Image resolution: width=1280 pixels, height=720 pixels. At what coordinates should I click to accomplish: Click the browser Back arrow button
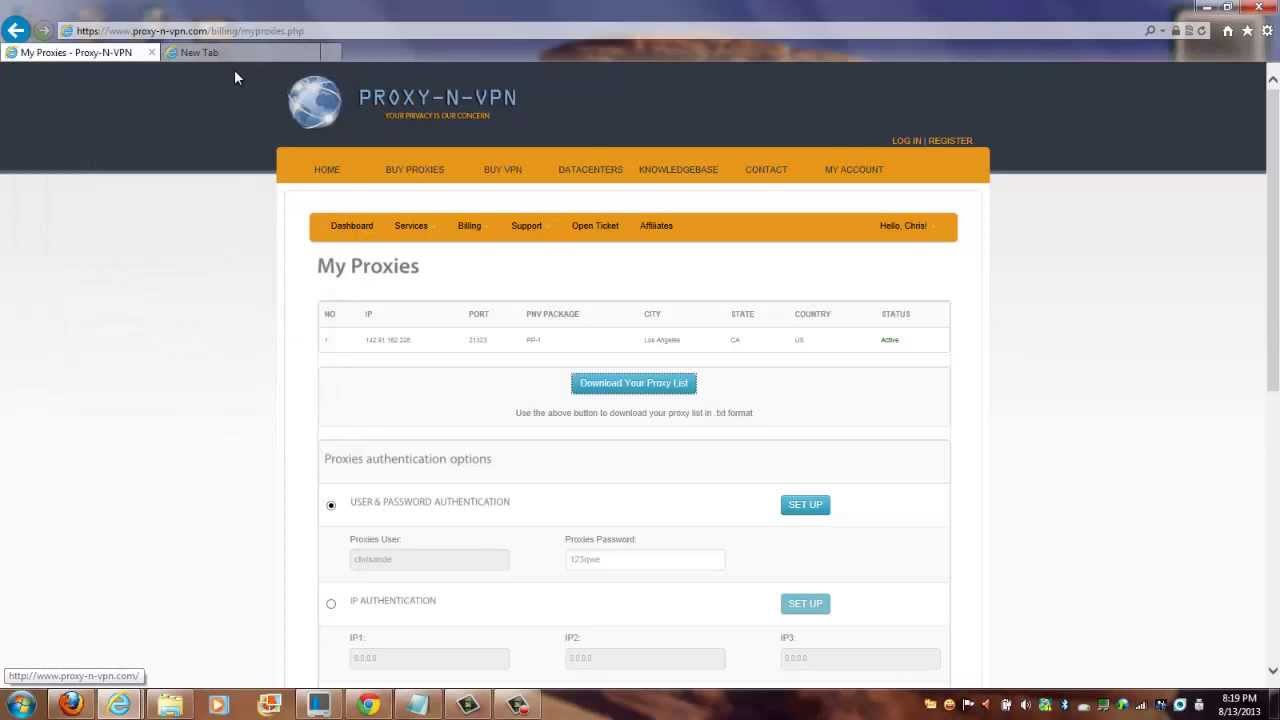coord(16,30)
